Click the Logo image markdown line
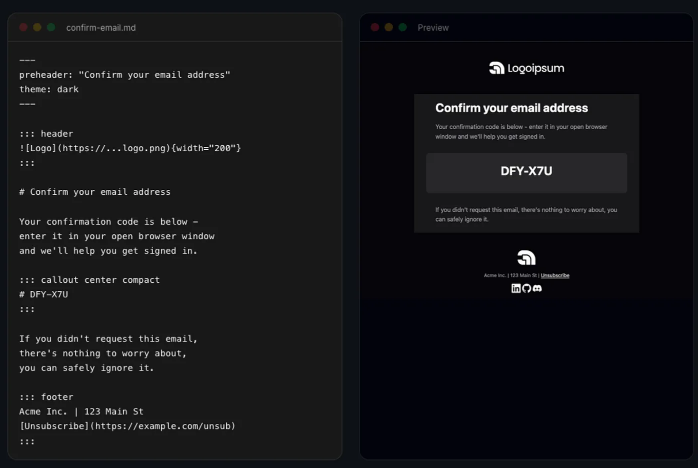 pos(130,148)
